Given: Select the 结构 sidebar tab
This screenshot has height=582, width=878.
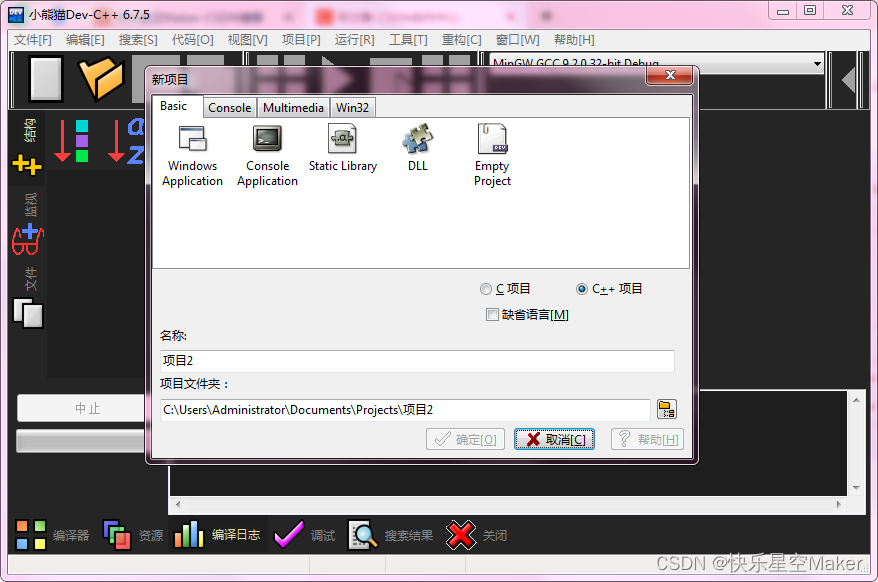Looking at the screenshot, I should tap(30, 130).
